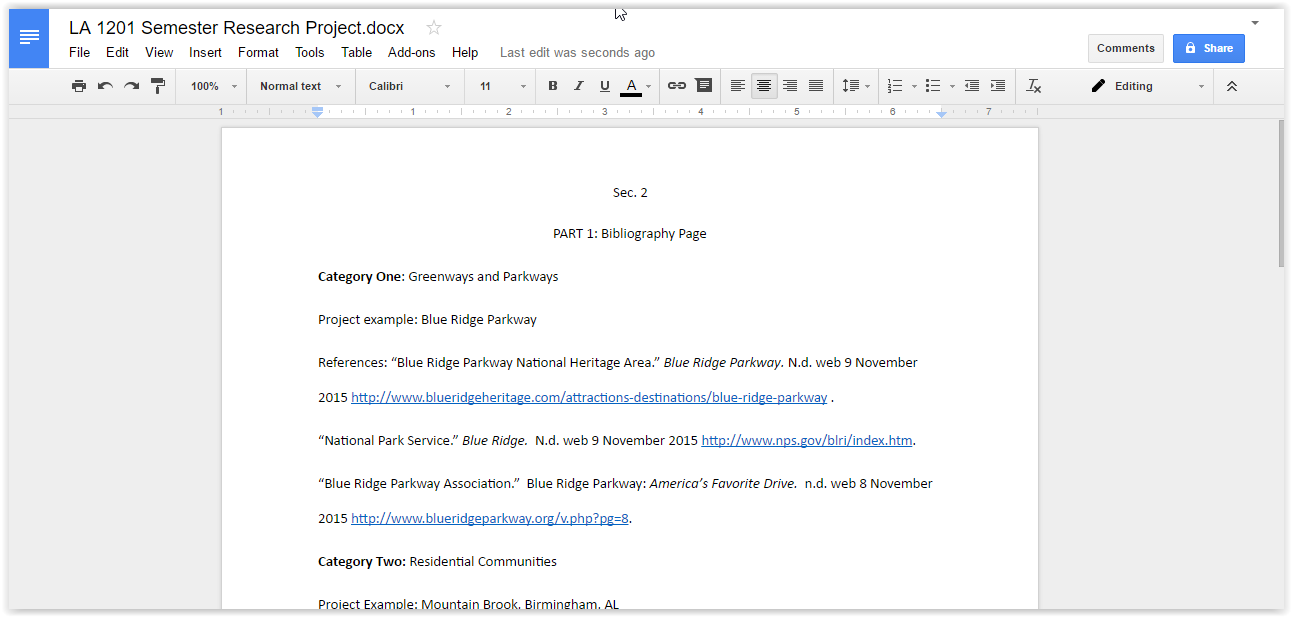Viewport: 1292px width, 617px height.
Task: Open line spacing options
Action: point(855,86)
